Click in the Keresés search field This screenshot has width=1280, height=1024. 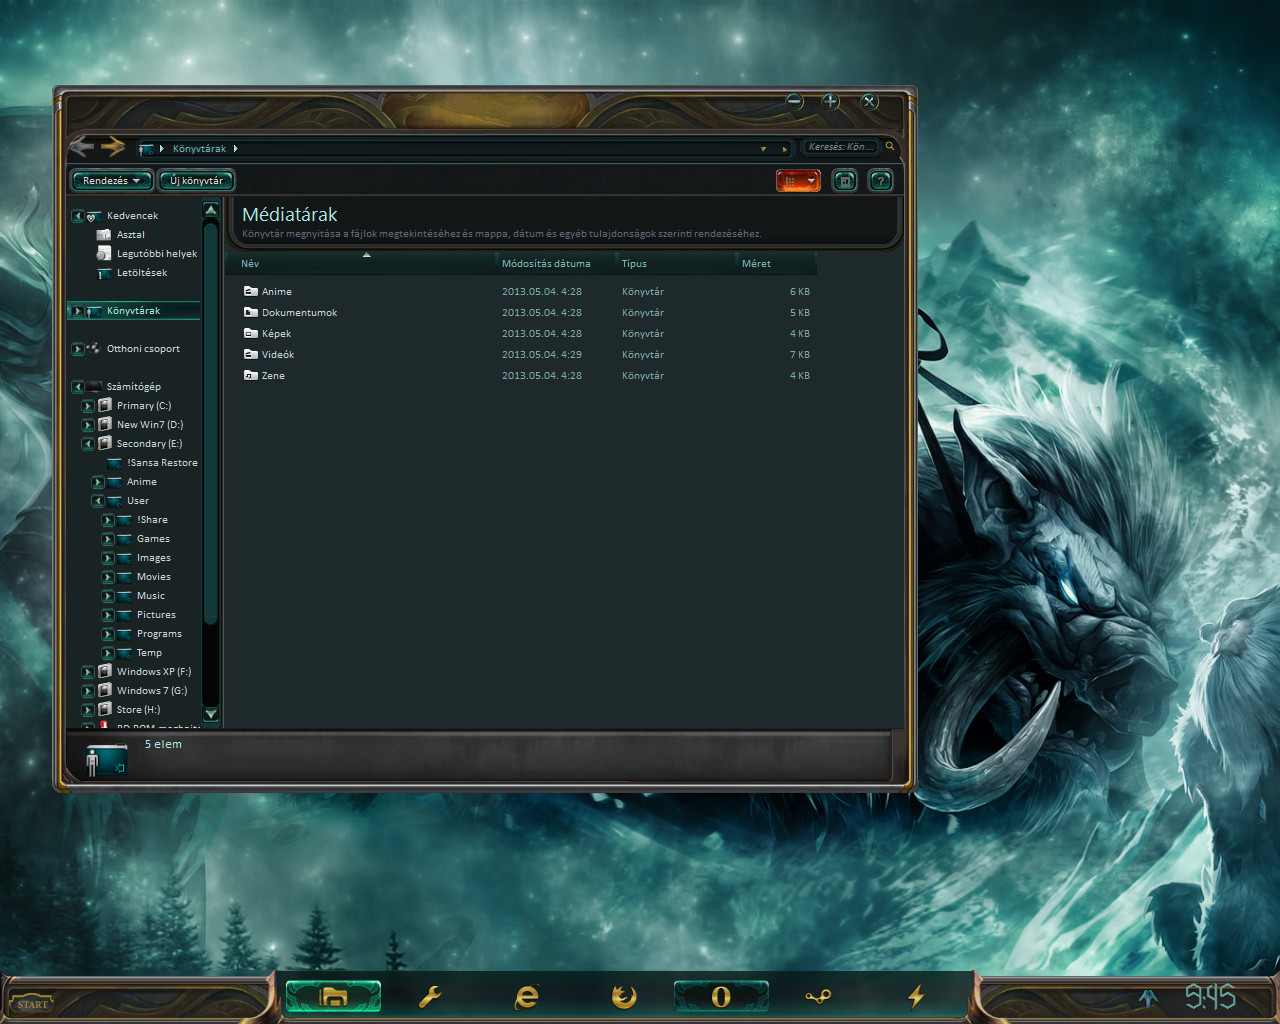coord(841,147)
